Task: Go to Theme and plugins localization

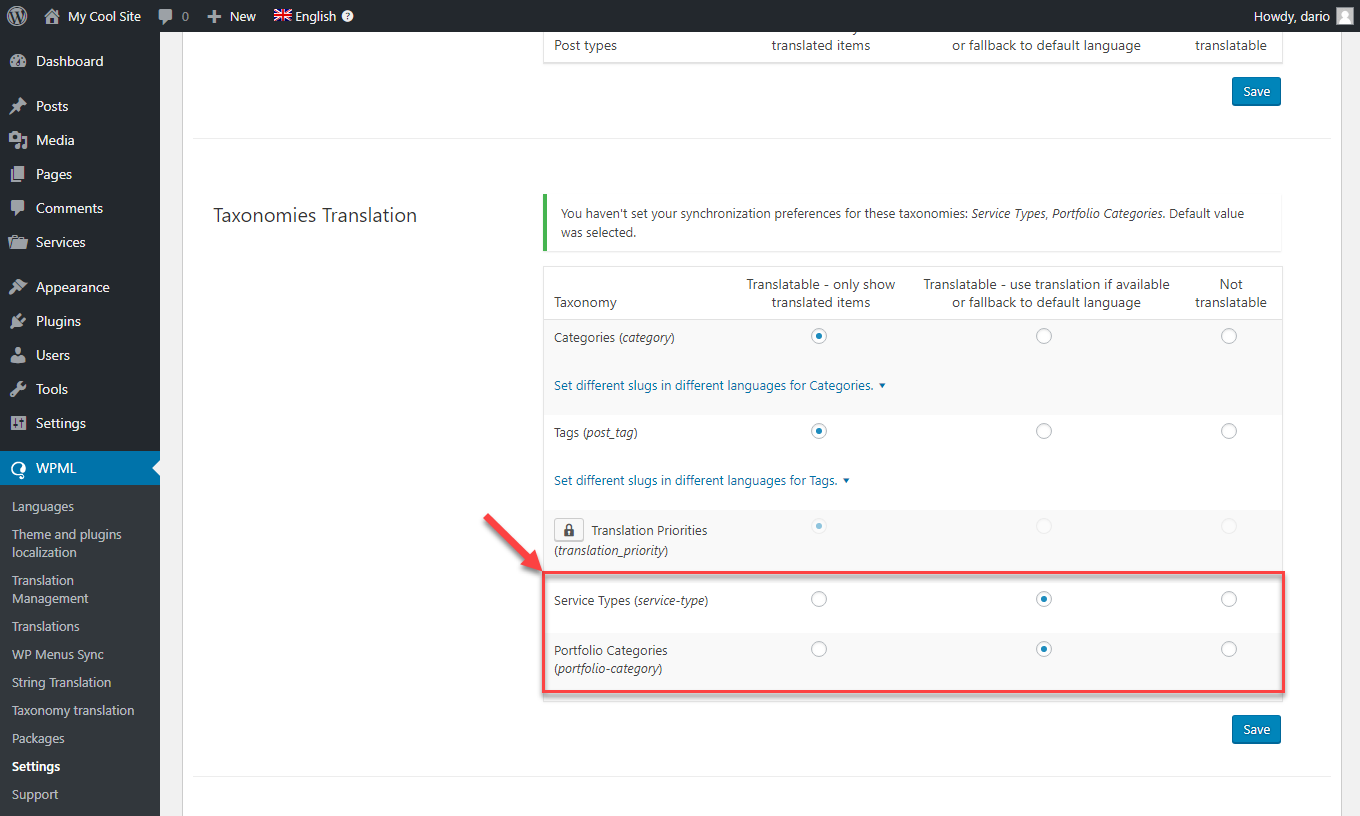Action: pos(67,543)
